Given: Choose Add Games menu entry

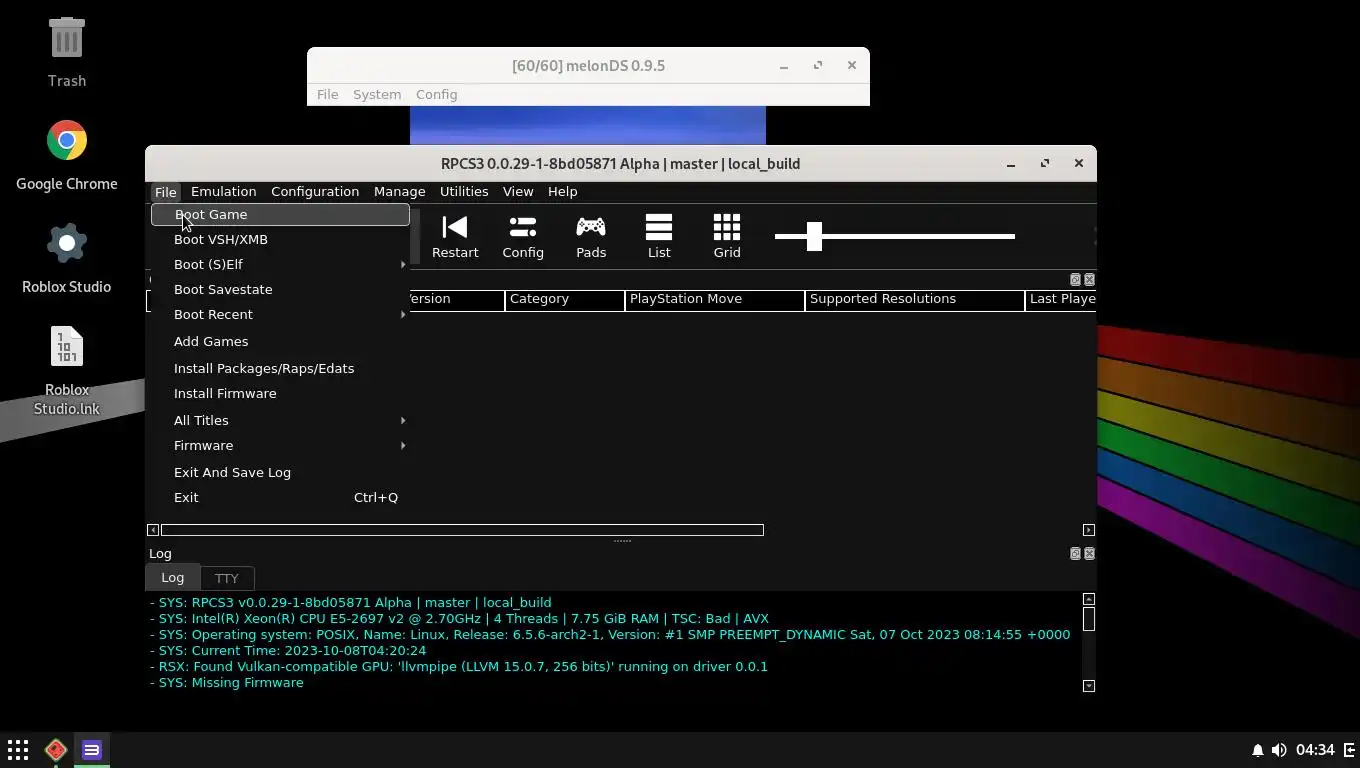Looking at the screenshot, I should [x=280, y=341].
